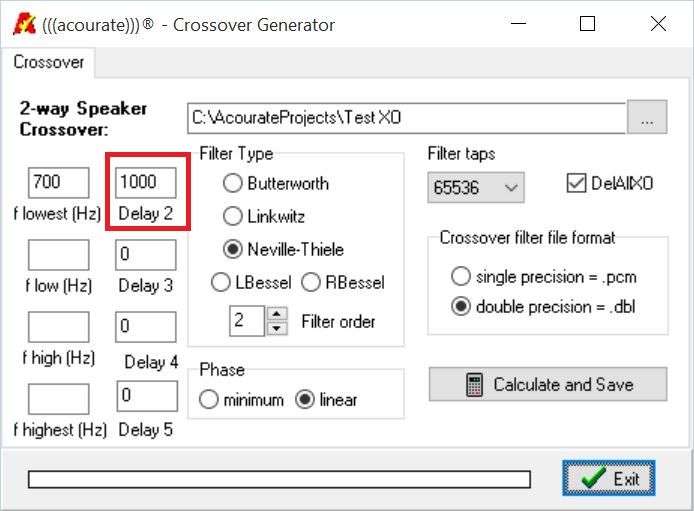Click the progress bar at the bottom
Viewport: 694px width, 511px height.
pyautogui.click(x=279, y=480)
